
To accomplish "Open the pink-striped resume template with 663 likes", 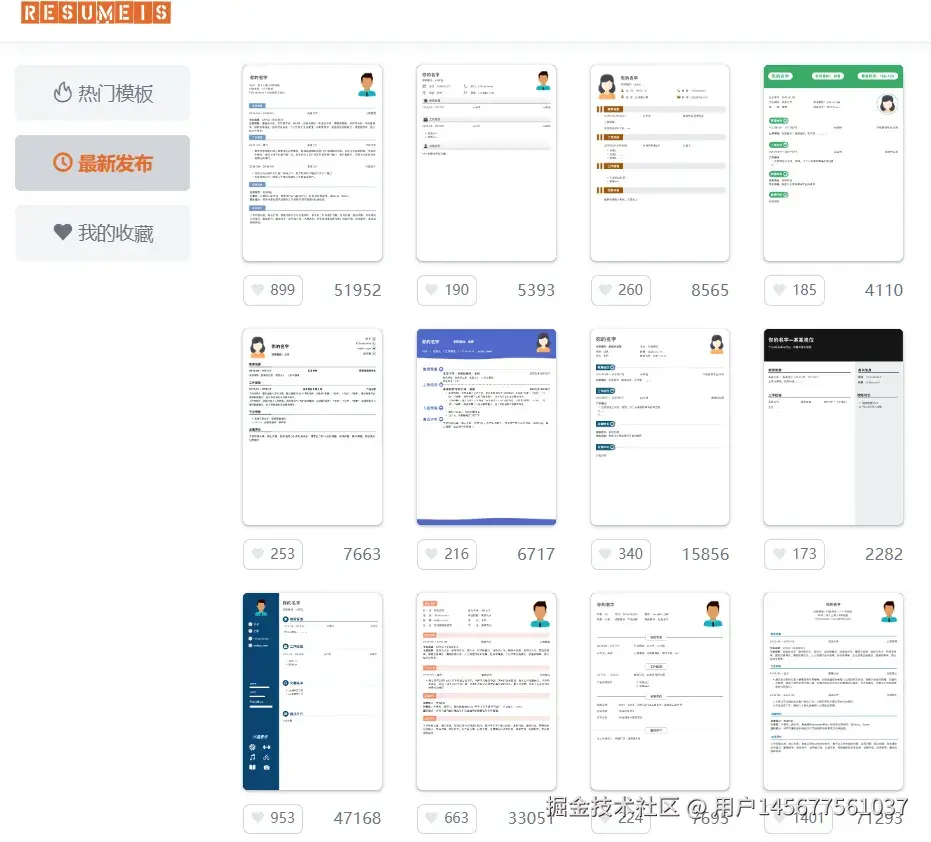I will point(486,691).
